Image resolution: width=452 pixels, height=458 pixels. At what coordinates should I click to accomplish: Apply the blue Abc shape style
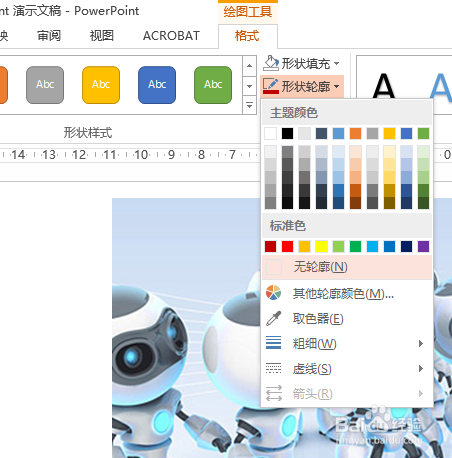pyautogui.click(x=157, y=85)
